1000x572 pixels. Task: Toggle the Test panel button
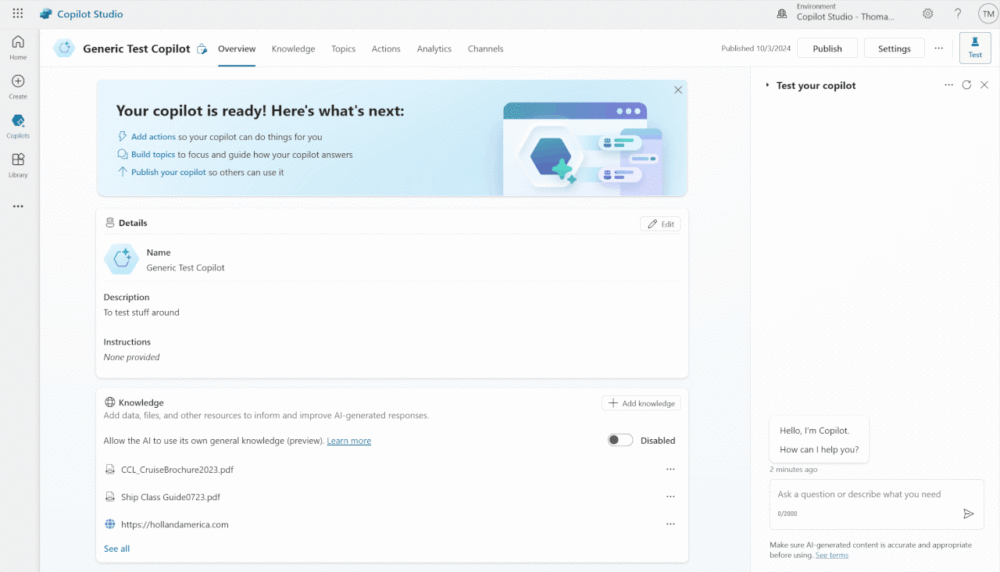tap(975, 48)
